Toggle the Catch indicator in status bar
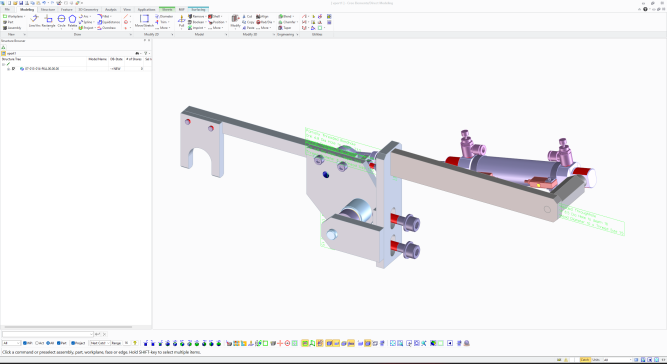 [x=585, y=360]
